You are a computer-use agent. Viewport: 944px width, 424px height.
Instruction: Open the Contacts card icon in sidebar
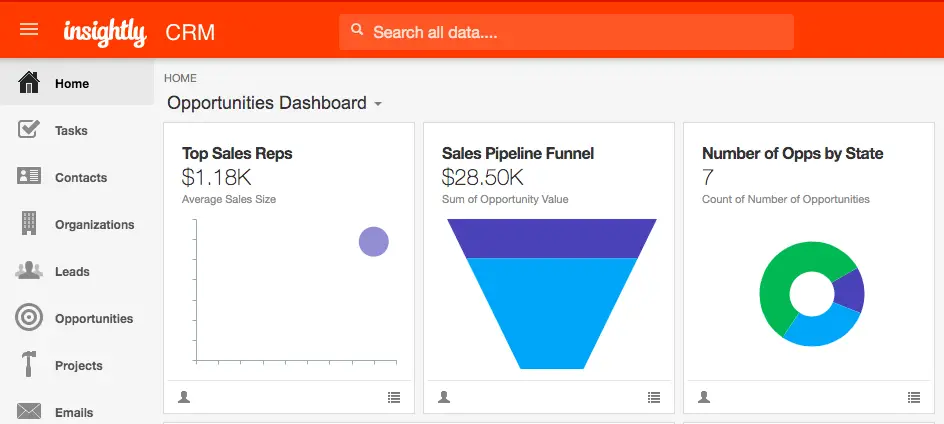point(29,176)
